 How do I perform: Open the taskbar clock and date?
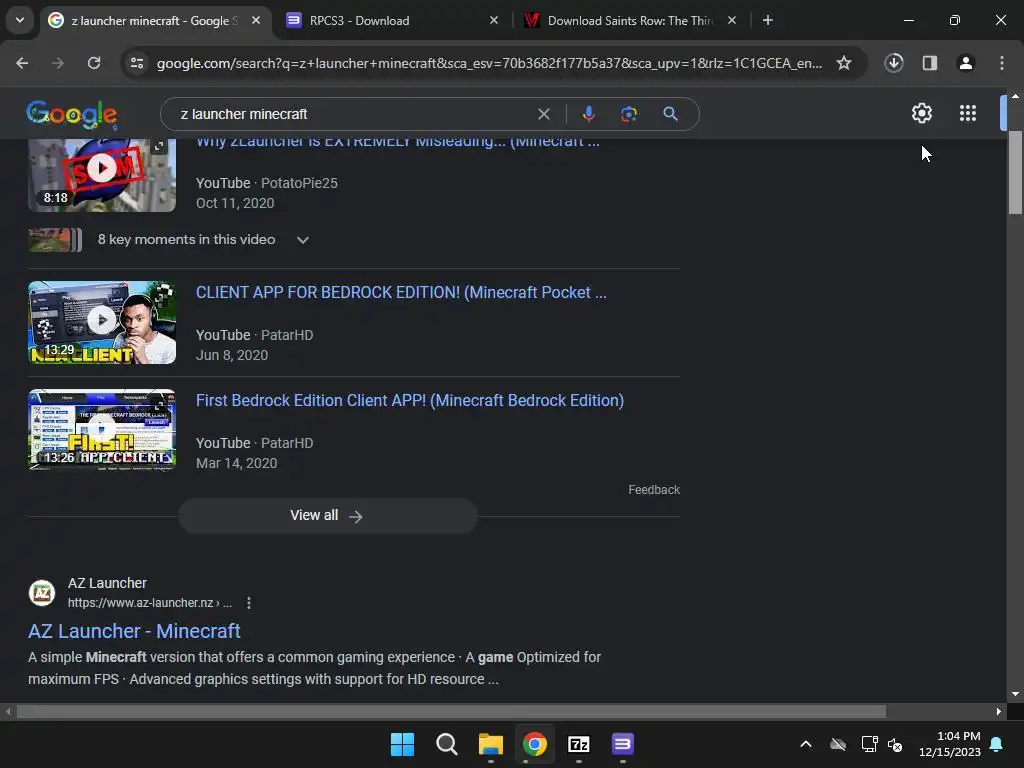[x=950, y=744]
